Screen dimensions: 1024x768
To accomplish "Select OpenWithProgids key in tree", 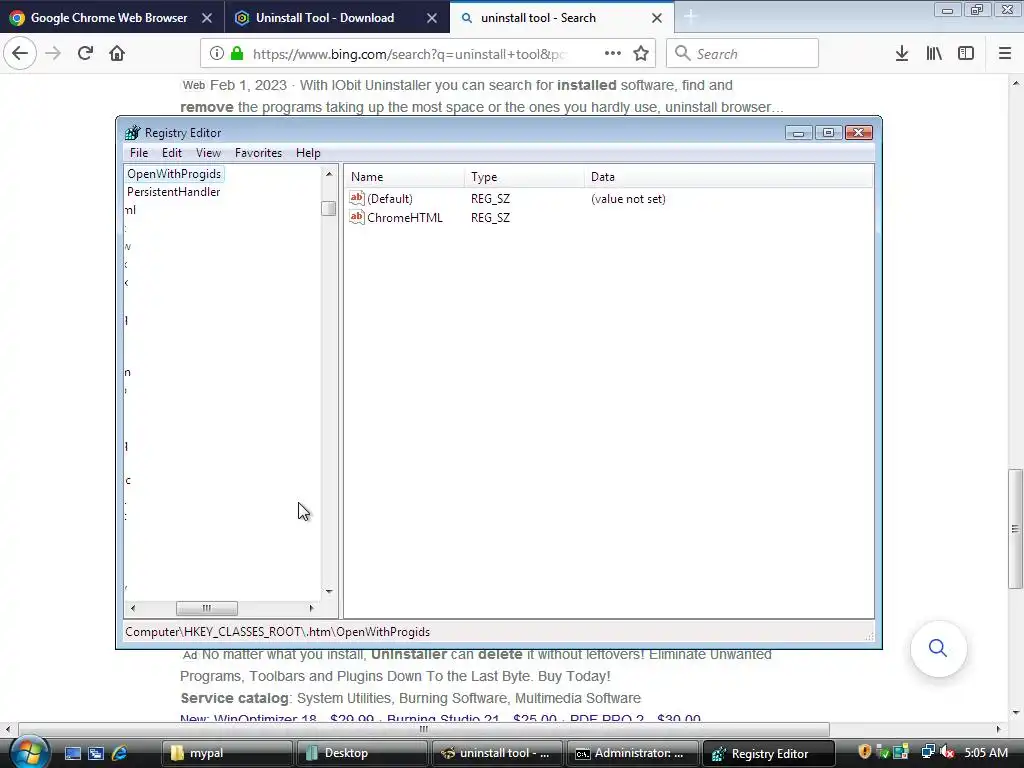I will [x=174, y=174].
